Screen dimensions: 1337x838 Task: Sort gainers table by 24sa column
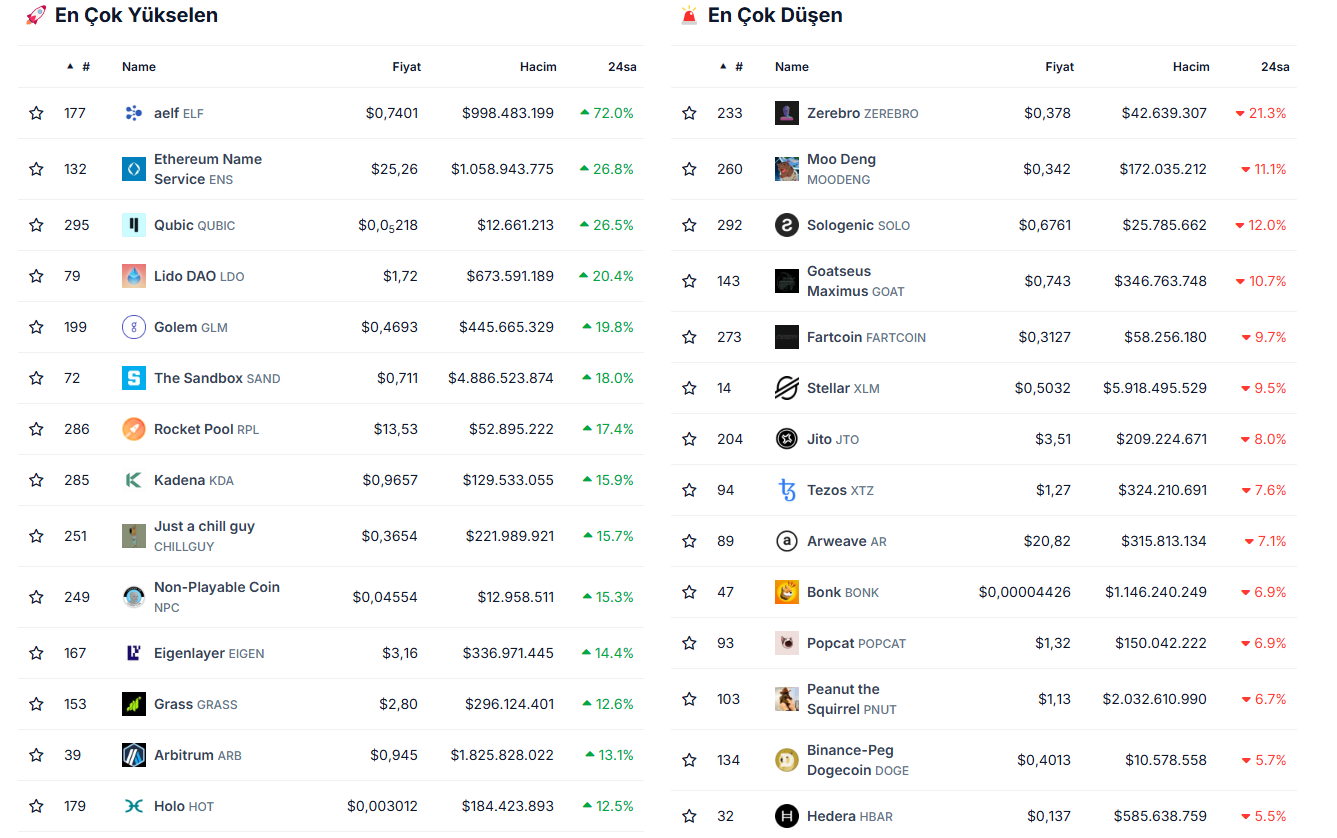(622, 67)
